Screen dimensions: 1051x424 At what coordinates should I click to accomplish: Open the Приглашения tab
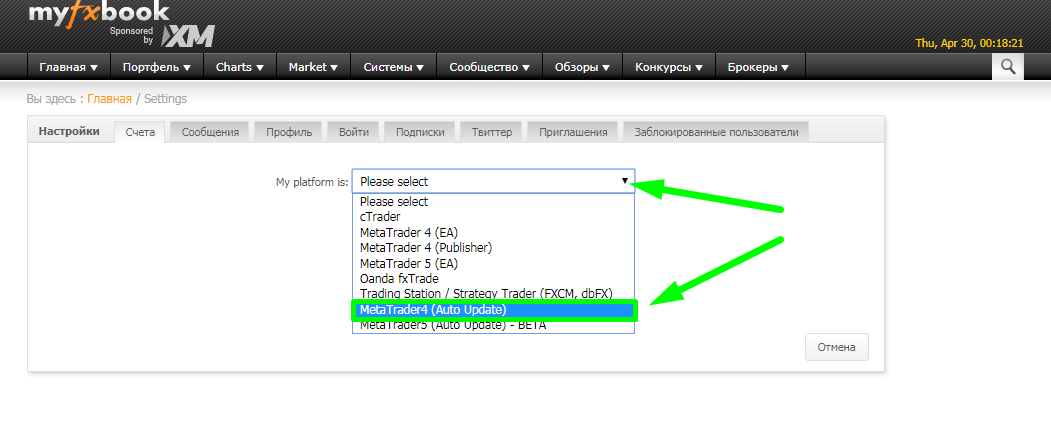[573, 132]
